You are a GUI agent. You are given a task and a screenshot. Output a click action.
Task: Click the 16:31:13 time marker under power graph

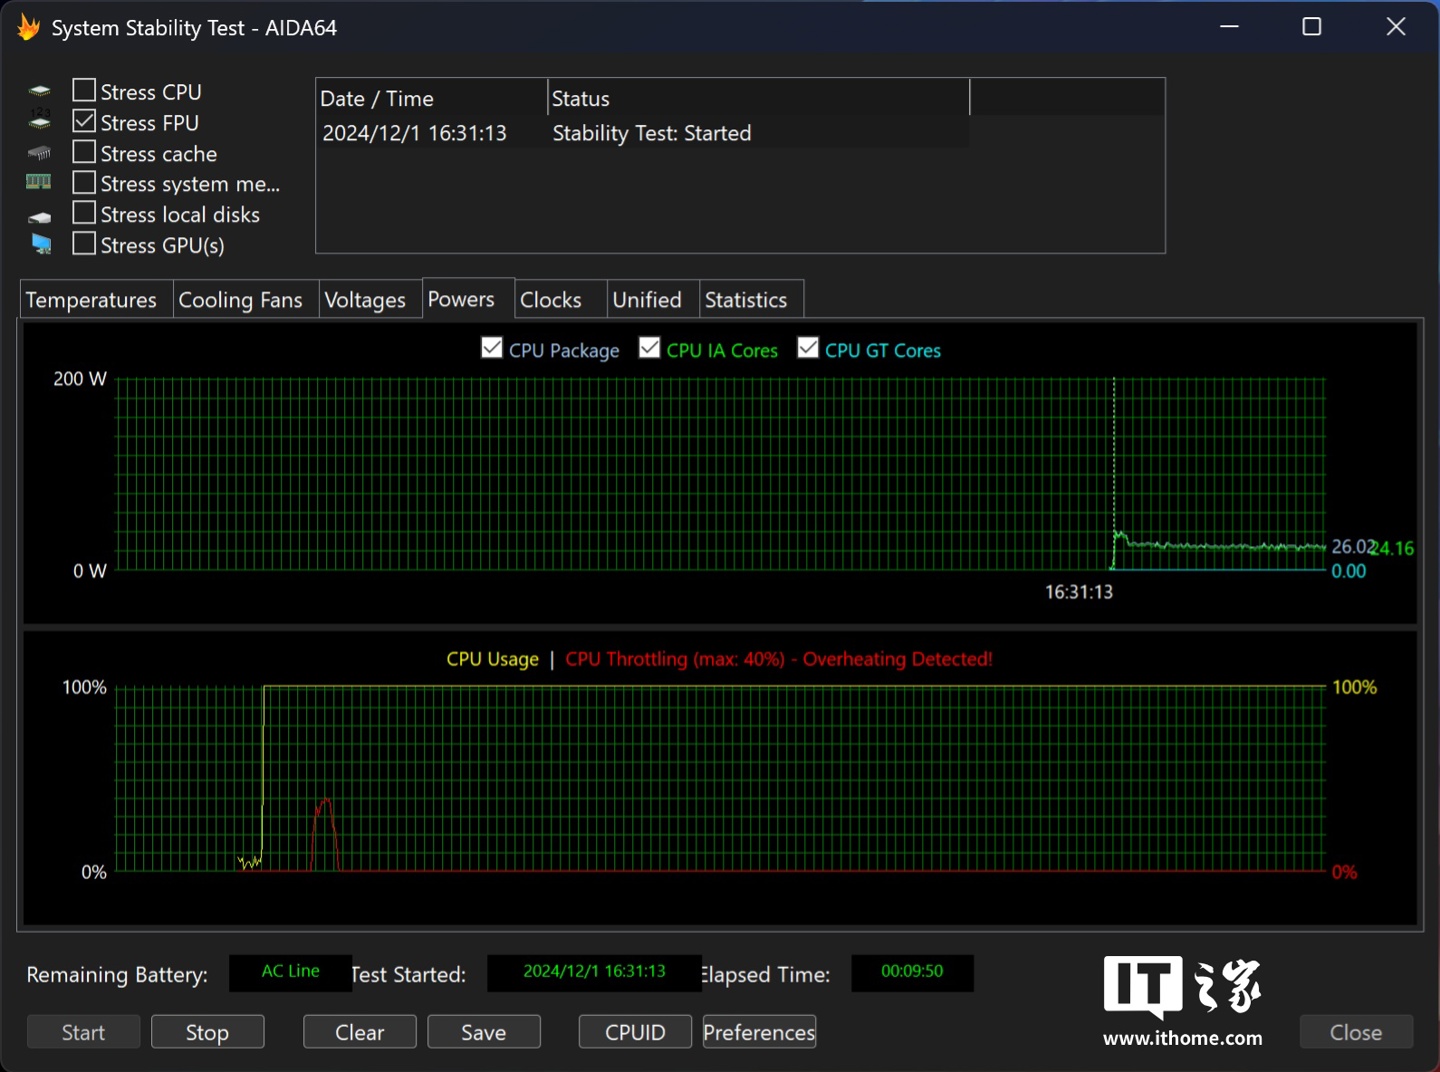[x=1079, y=592]
